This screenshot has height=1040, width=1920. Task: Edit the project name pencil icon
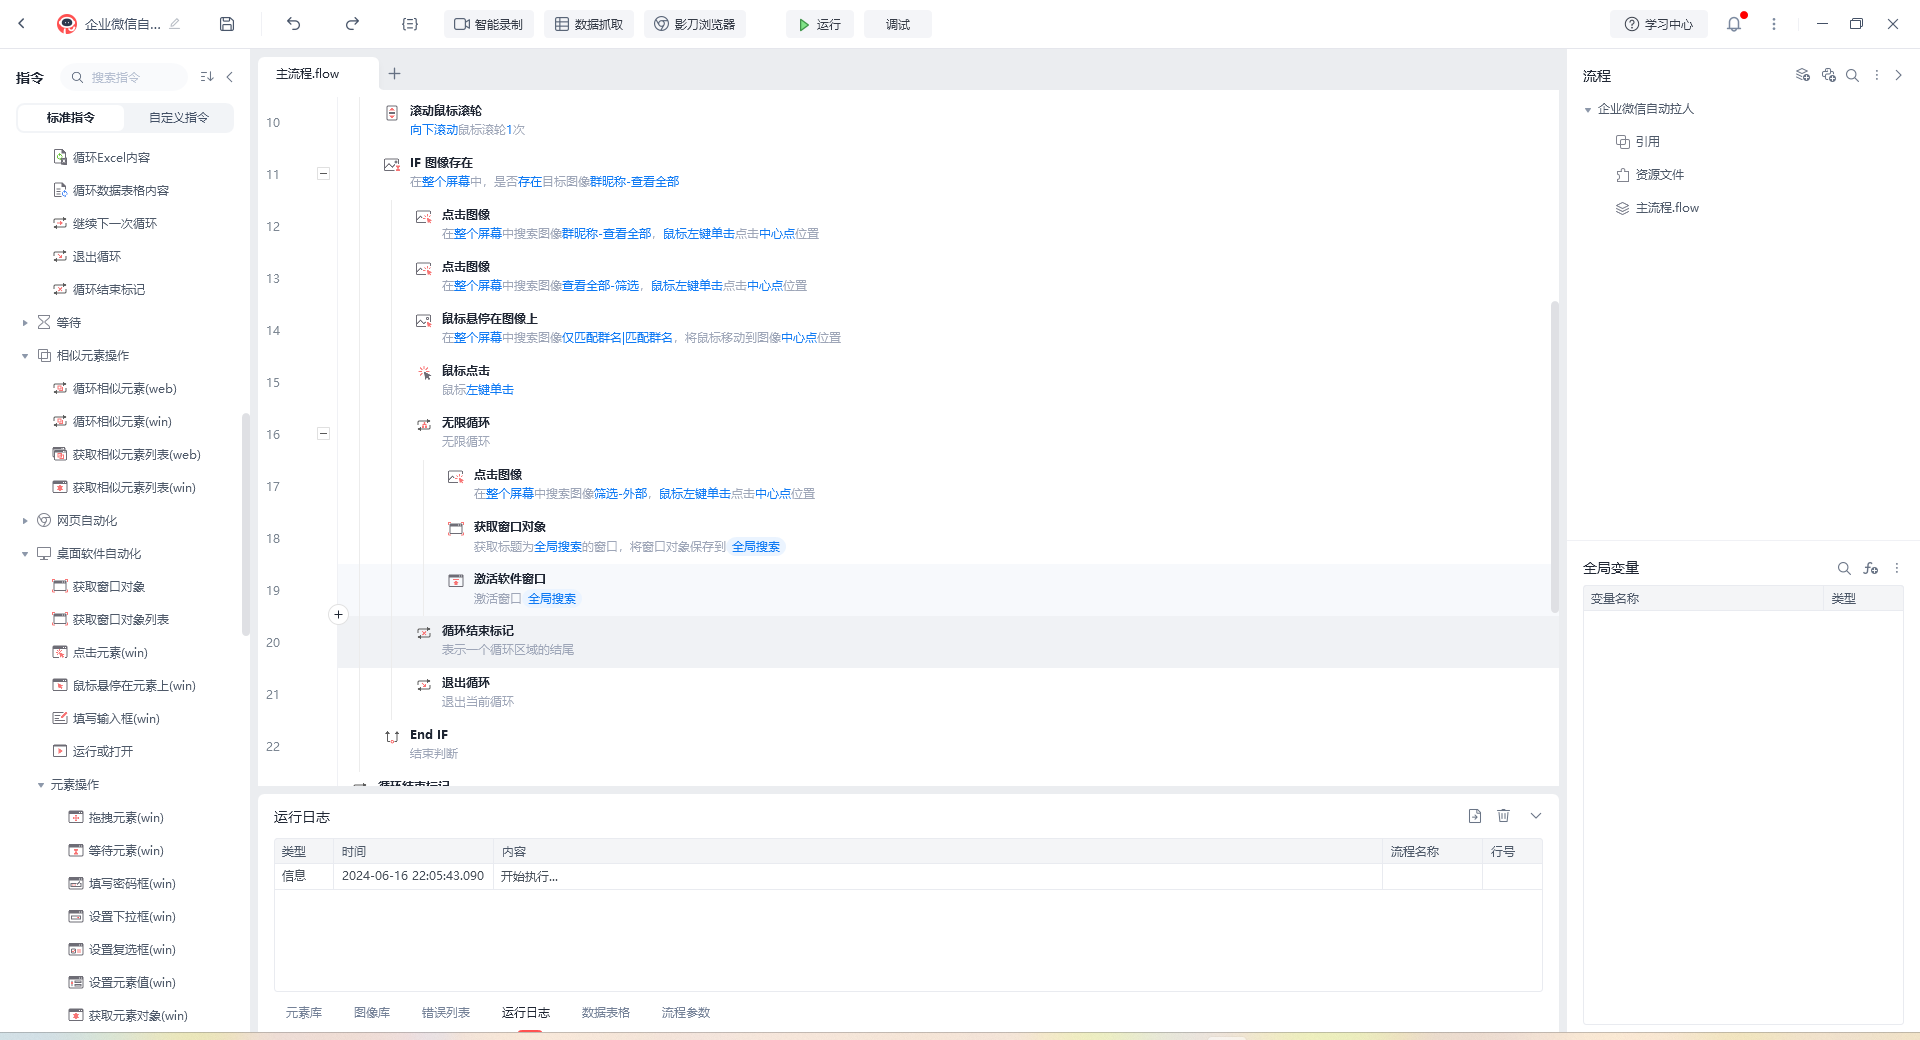coord(175,24)
